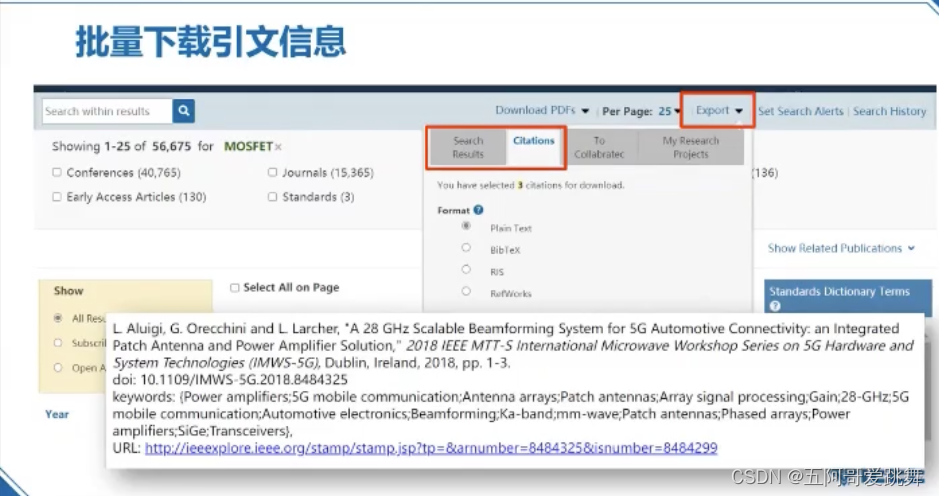Check the Standards (3) filter
The image size is (939, 496).
tap(272, 196)
